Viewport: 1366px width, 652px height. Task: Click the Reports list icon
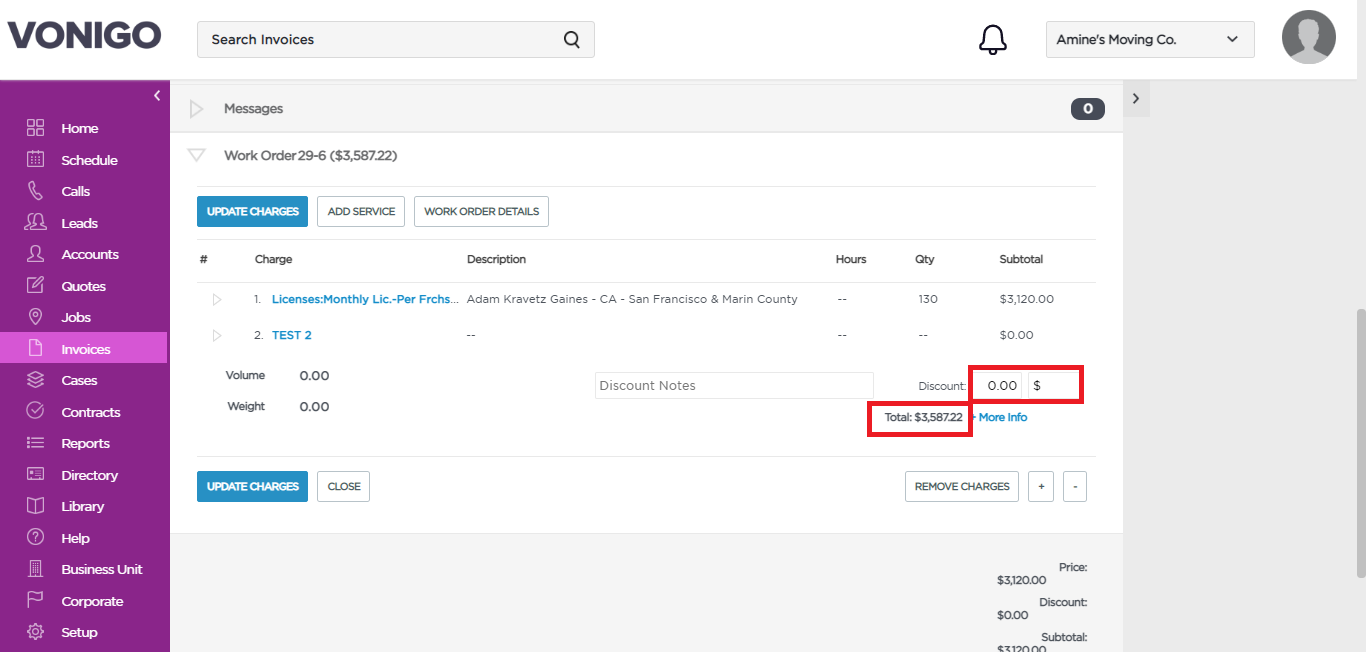point(36,443)
